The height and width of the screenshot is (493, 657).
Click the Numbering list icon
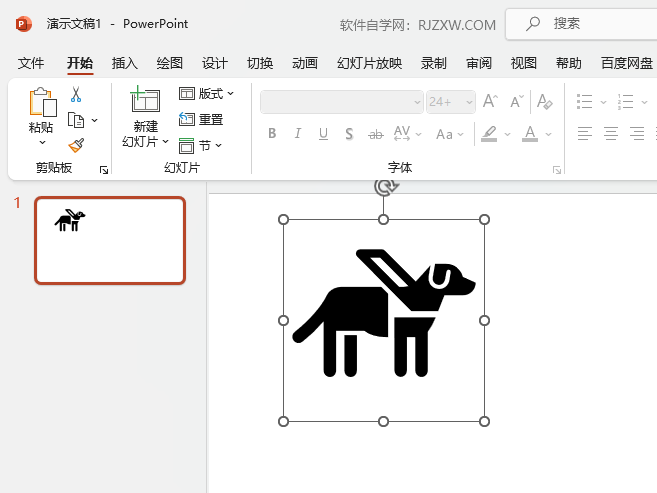(x=625, y=101)
